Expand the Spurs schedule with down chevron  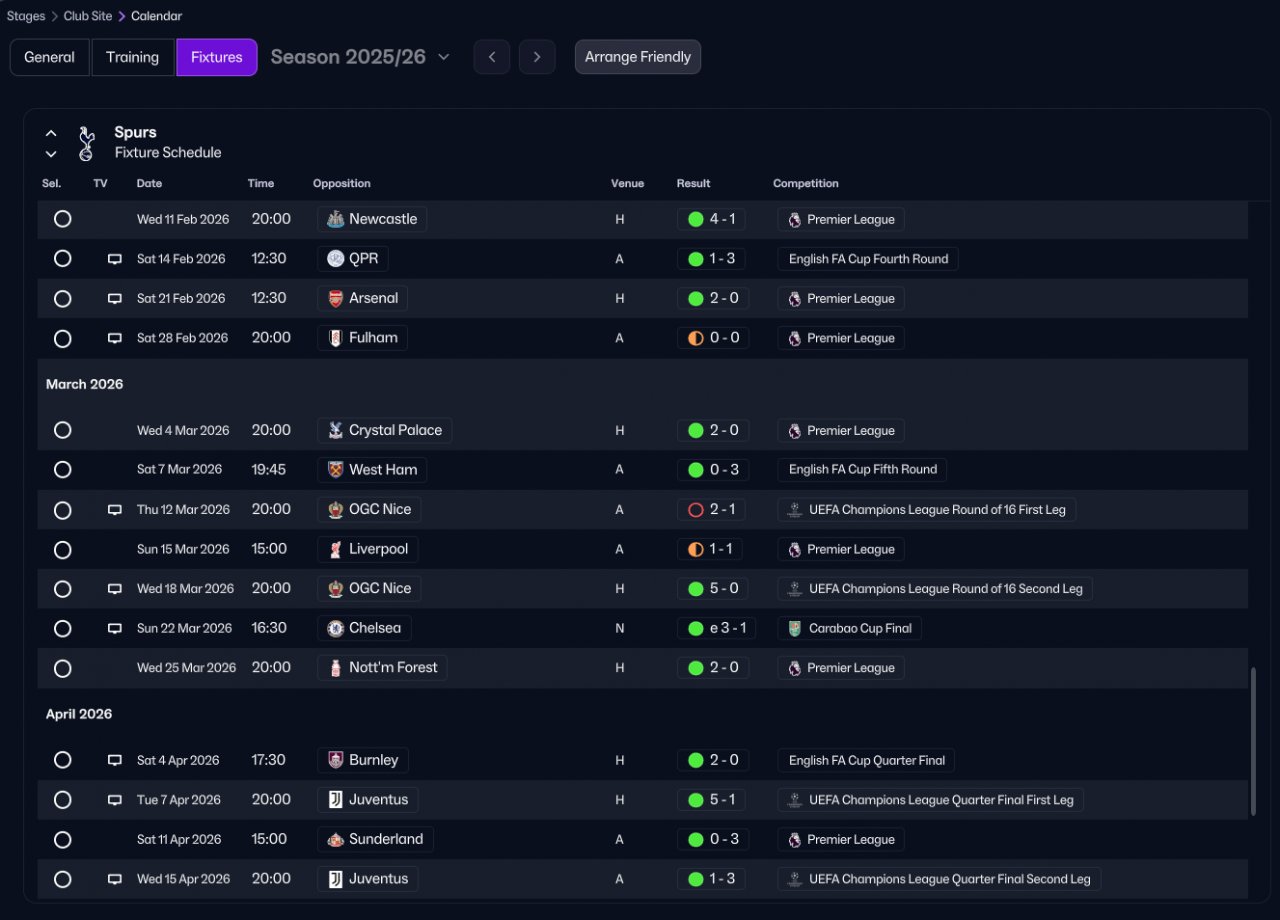pyautogui.click(x=51, y=154)
